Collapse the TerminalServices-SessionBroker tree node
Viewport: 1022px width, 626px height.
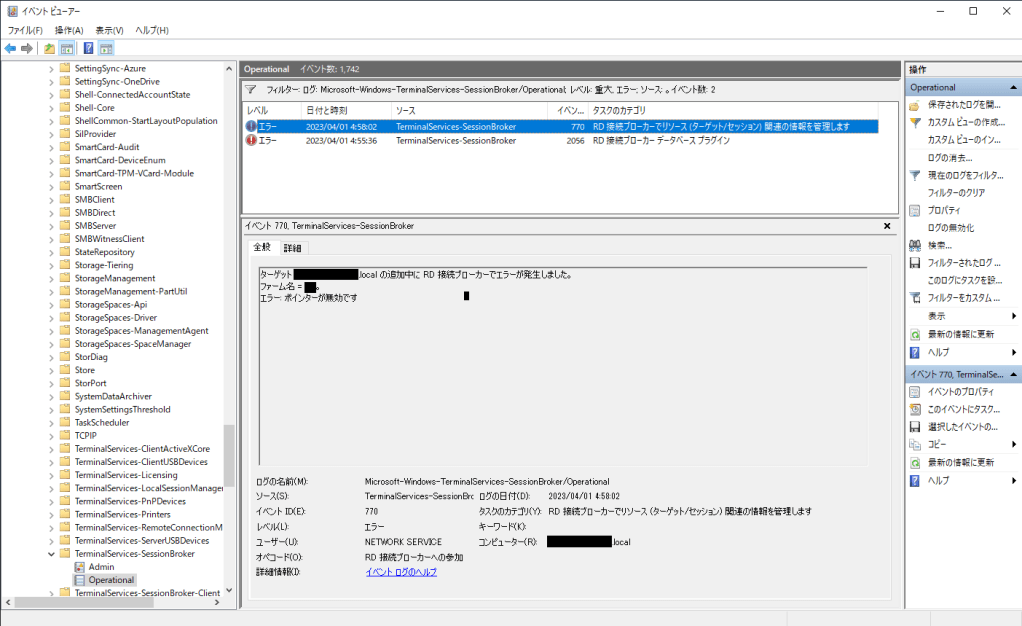[x=52, y=554]
